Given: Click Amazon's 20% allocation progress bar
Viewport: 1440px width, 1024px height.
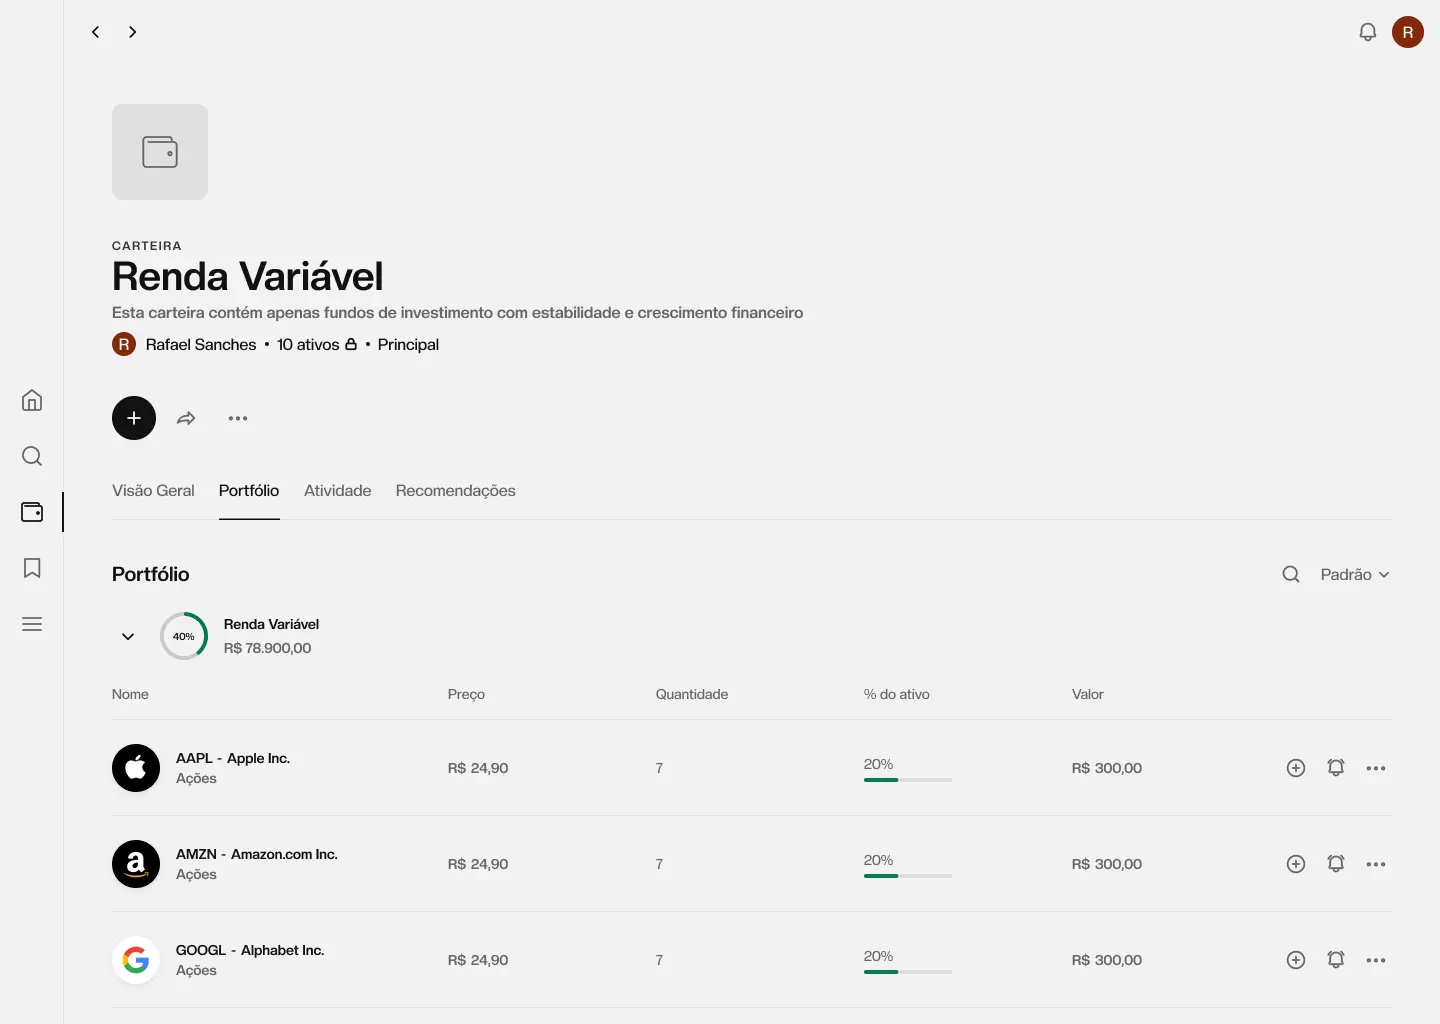Looking at the screenshot, I should click(x=907, y=875).
